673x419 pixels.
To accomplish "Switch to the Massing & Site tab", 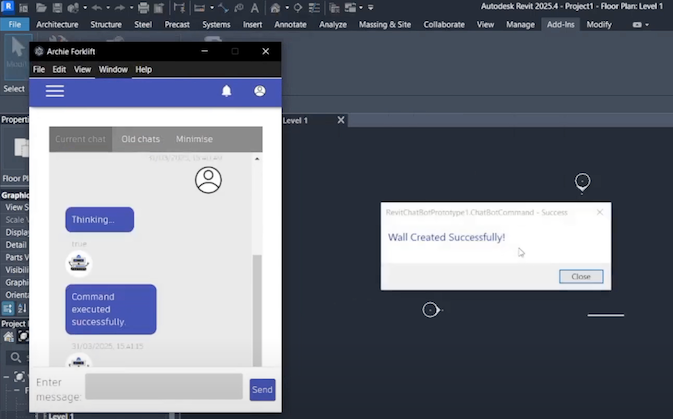I will coord(385,24).
